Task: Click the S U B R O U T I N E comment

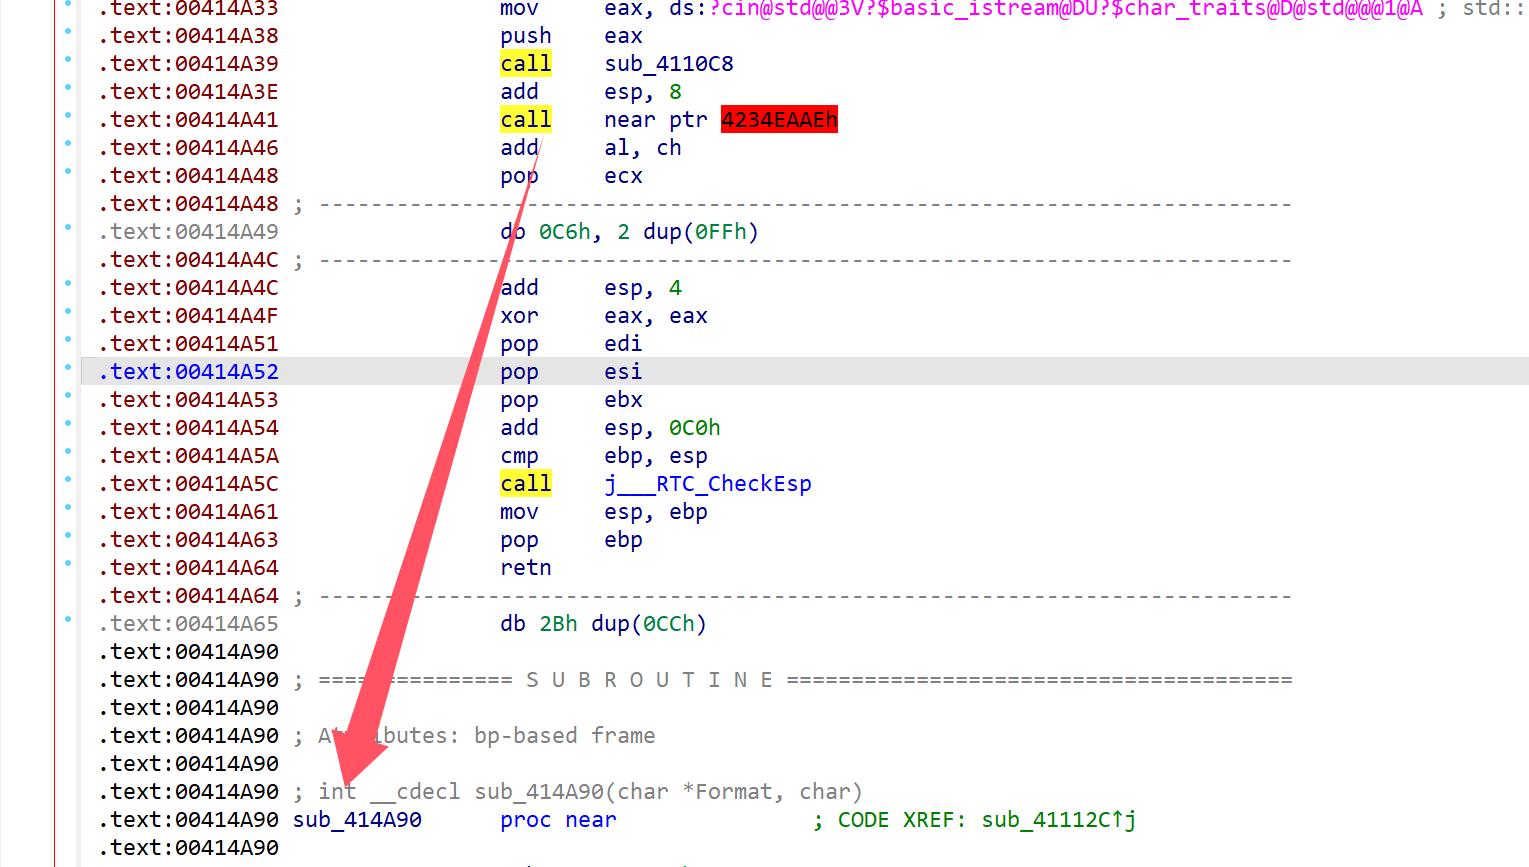Action: point(650,680)
